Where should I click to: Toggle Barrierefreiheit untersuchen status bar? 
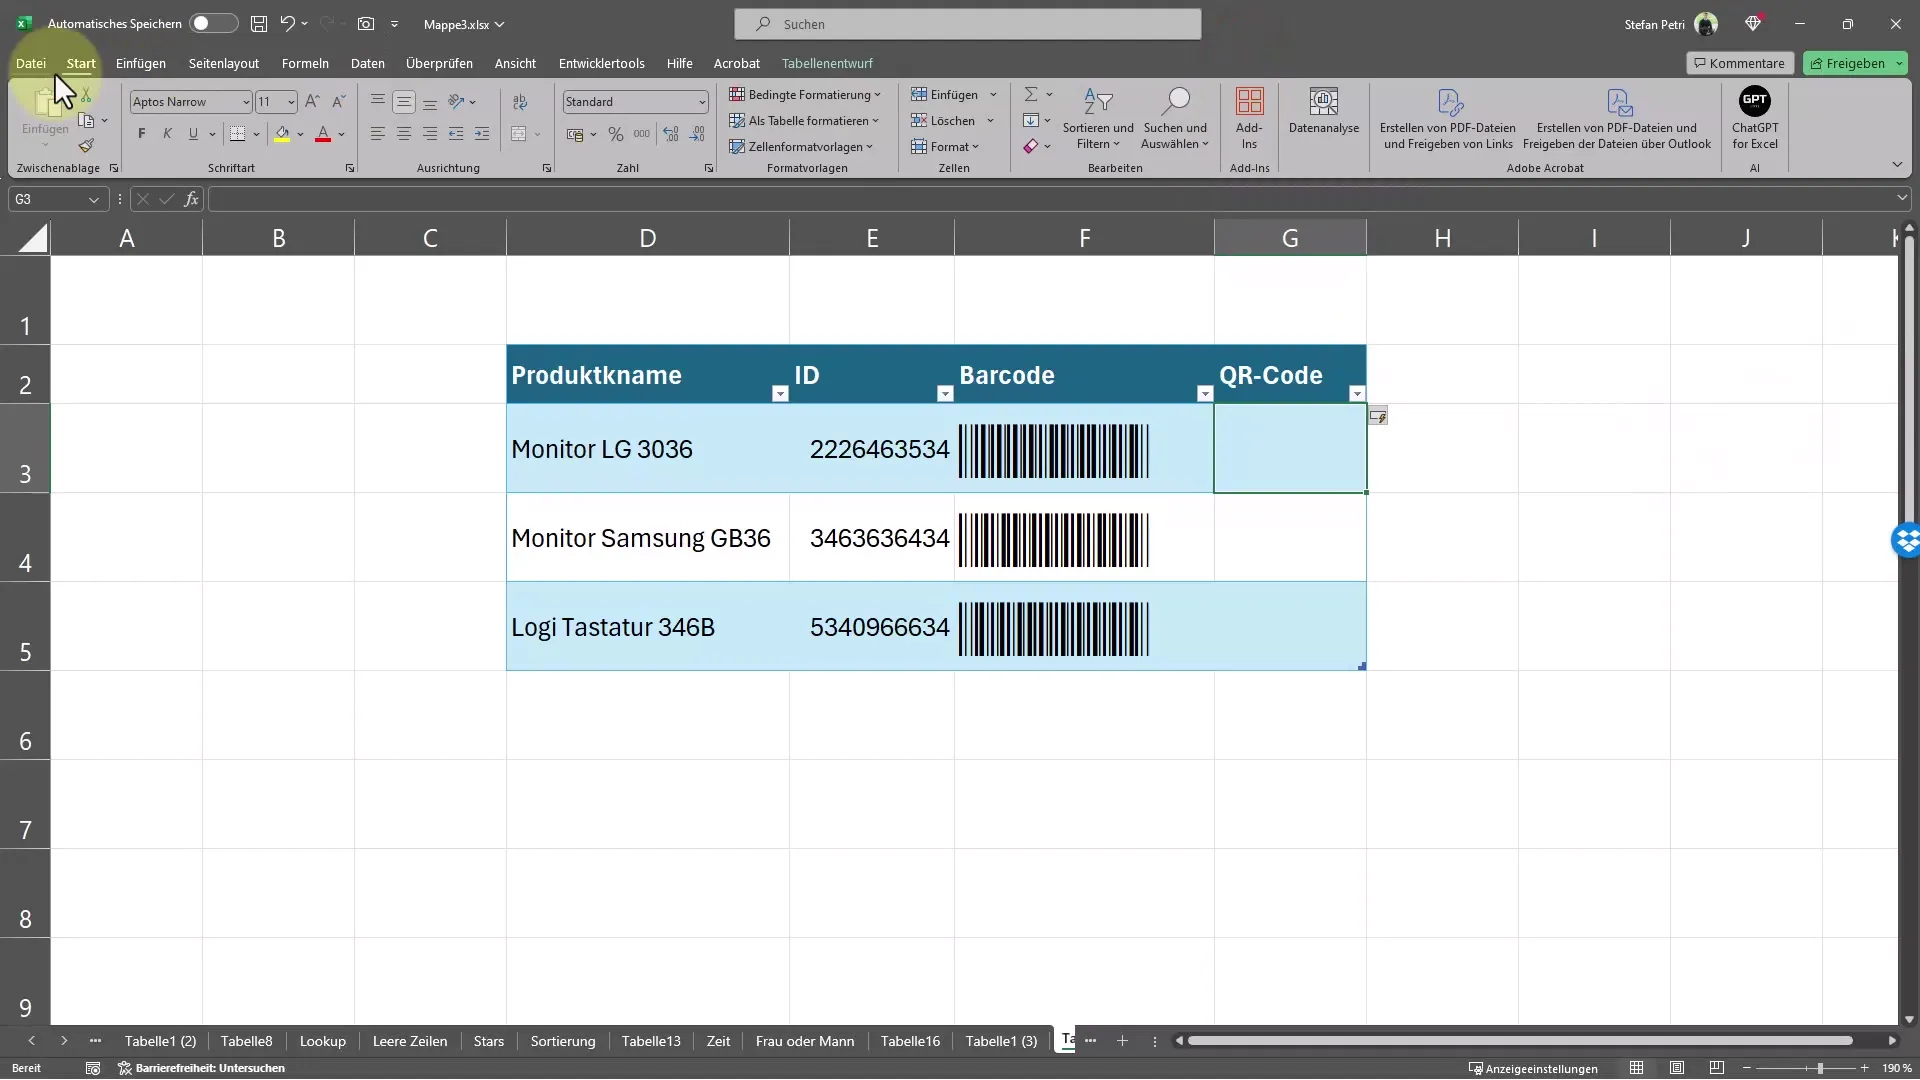[x=202, y=1068]
